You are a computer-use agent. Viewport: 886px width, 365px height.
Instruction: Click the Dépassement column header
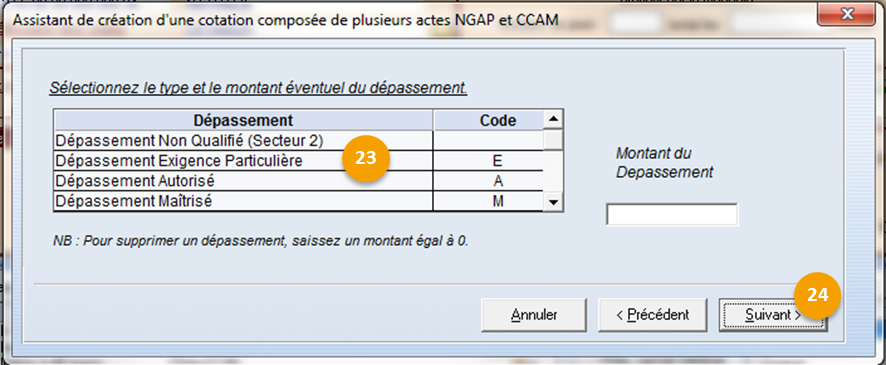point(244,120)
